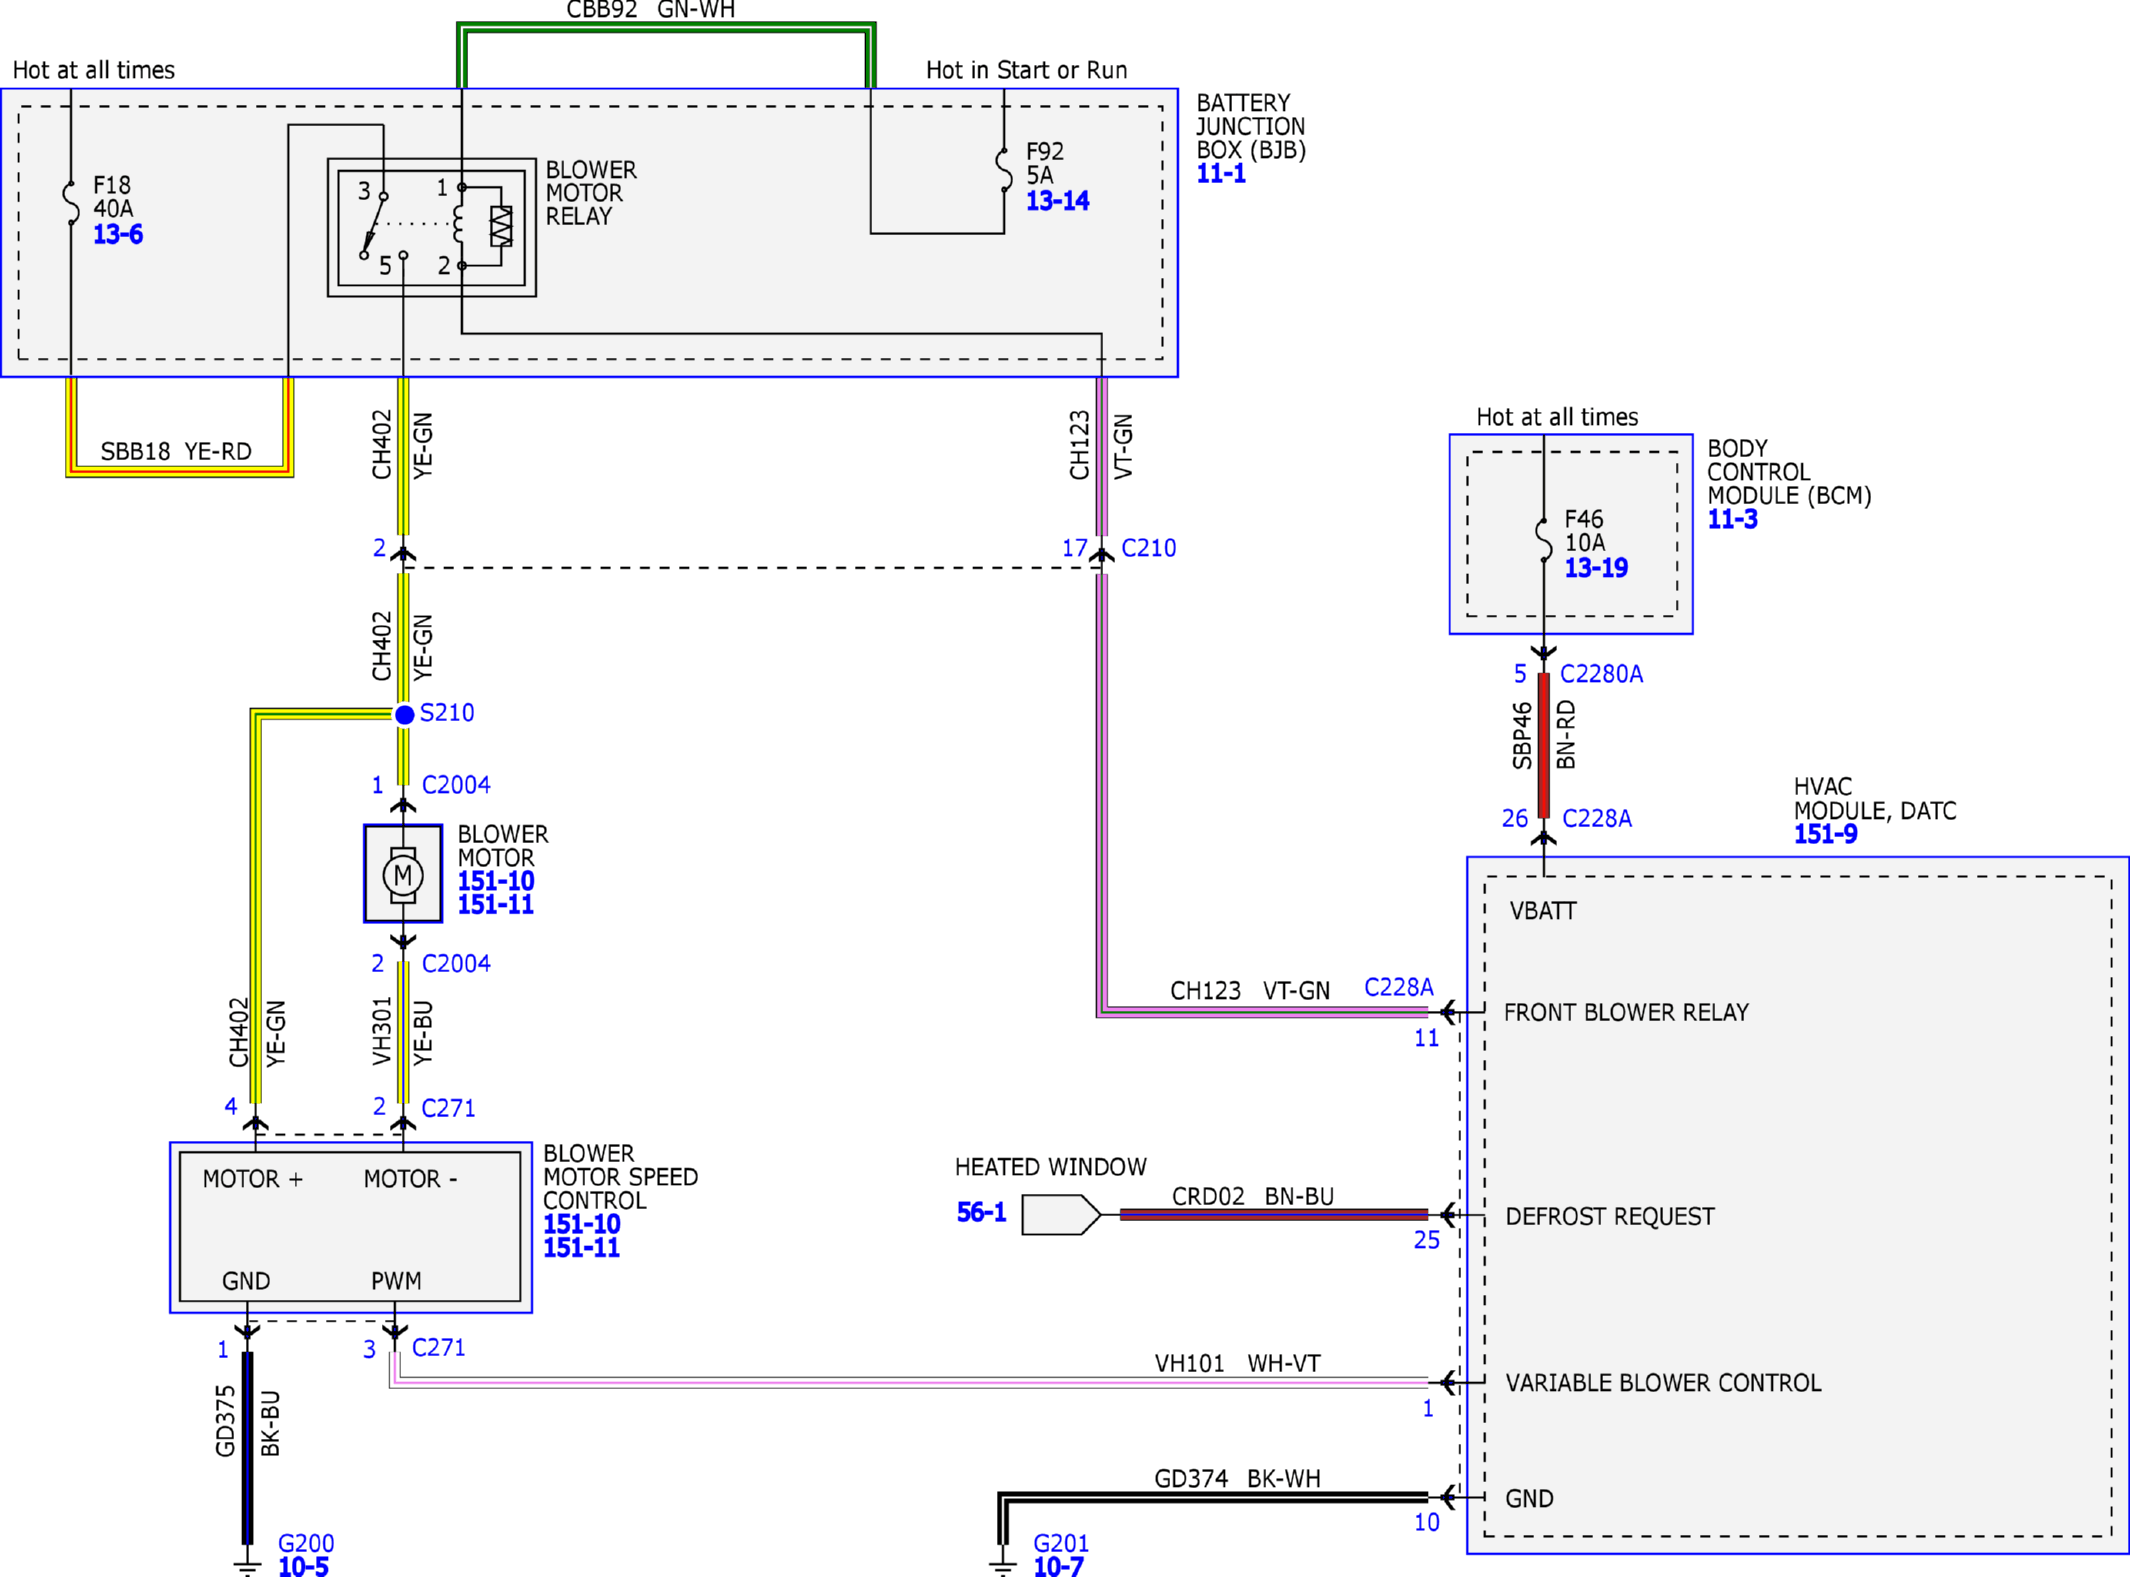This screenshot has height=1577, width=2130.
Task: Select the C2004 label above blower motor
Action: click(456, 785)
